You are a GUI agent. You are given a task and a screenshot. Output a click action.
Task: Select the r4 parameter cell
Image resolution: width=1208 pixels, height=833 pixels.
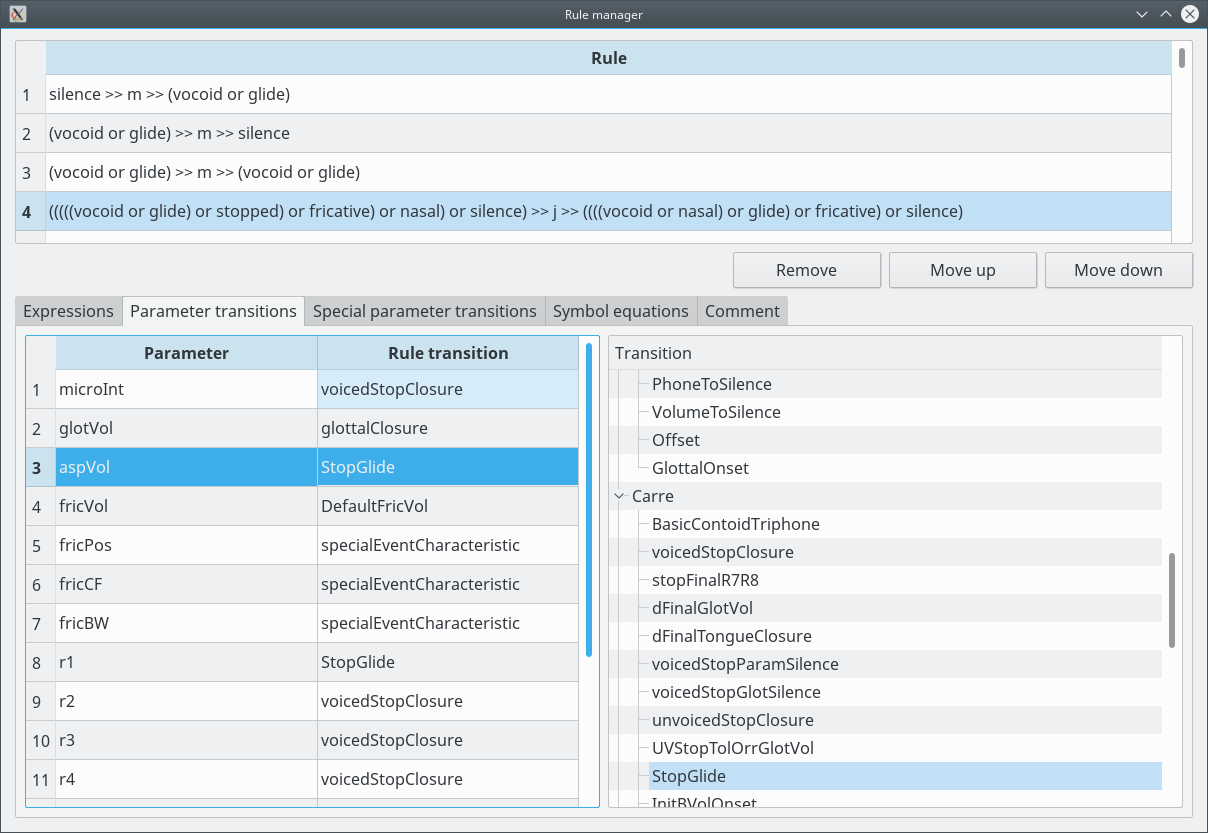186,779
